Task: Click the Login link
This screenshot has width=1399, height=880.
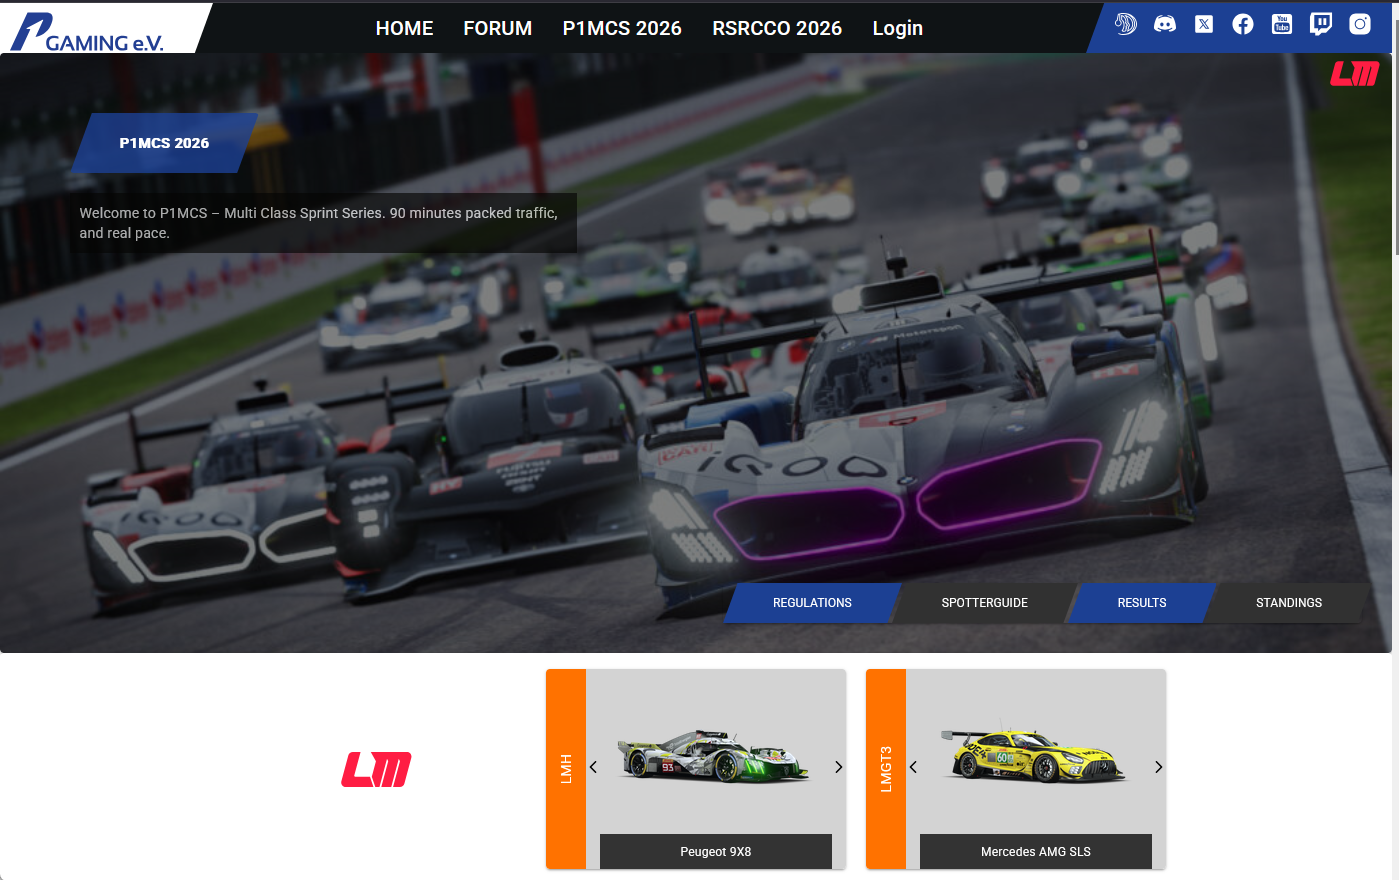Action: click(897, 28)
